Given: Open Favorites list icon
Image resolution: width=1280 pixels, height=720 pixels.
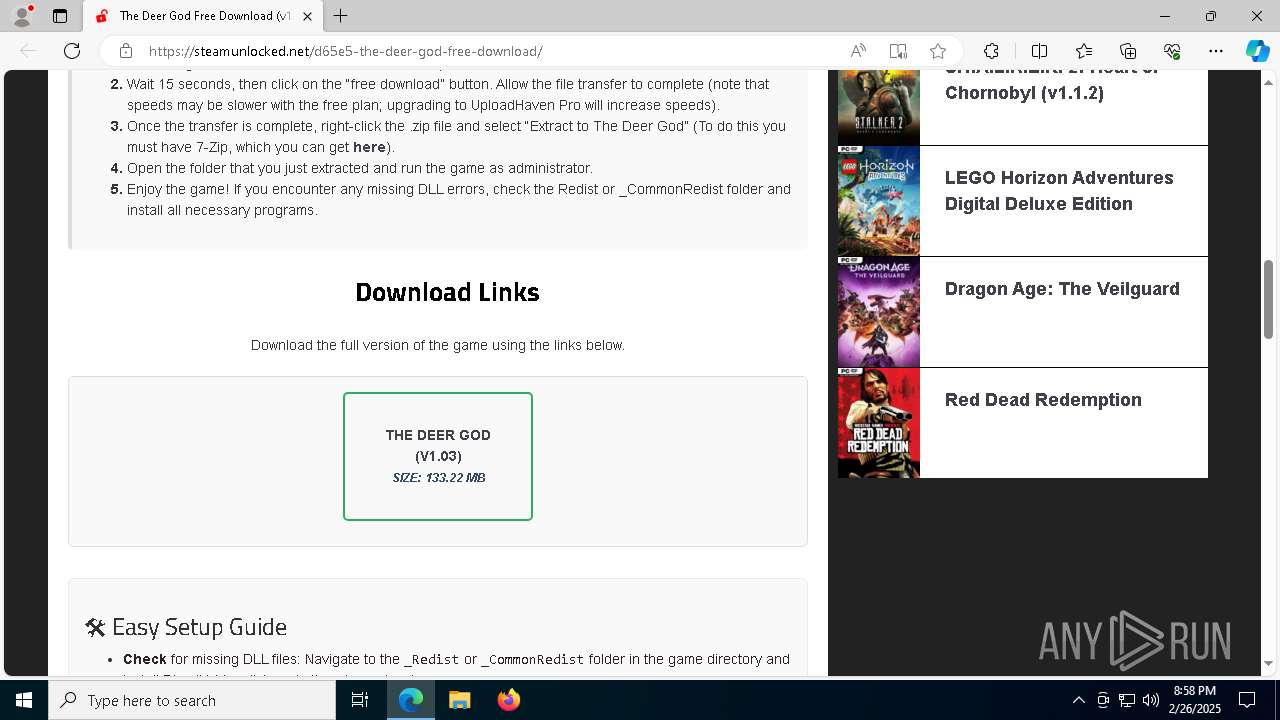Looking at the screenshot, I should (x=1084, y=51).
